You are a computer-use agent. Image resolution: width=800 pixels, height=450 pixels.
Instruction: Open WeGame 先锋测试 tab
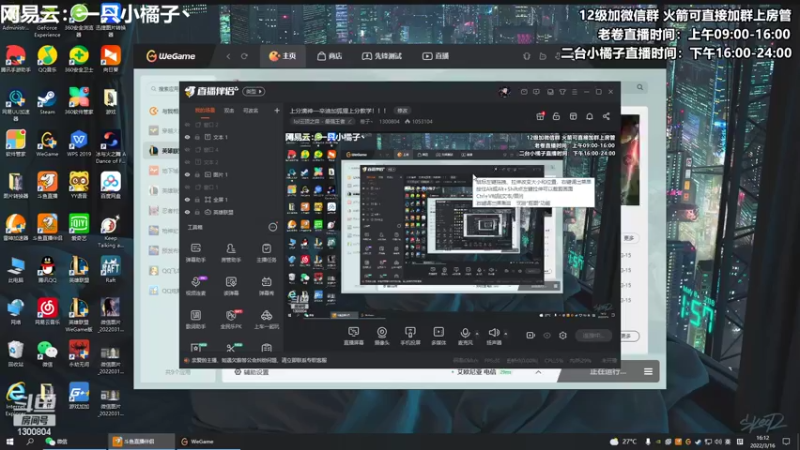pos(382,56)
